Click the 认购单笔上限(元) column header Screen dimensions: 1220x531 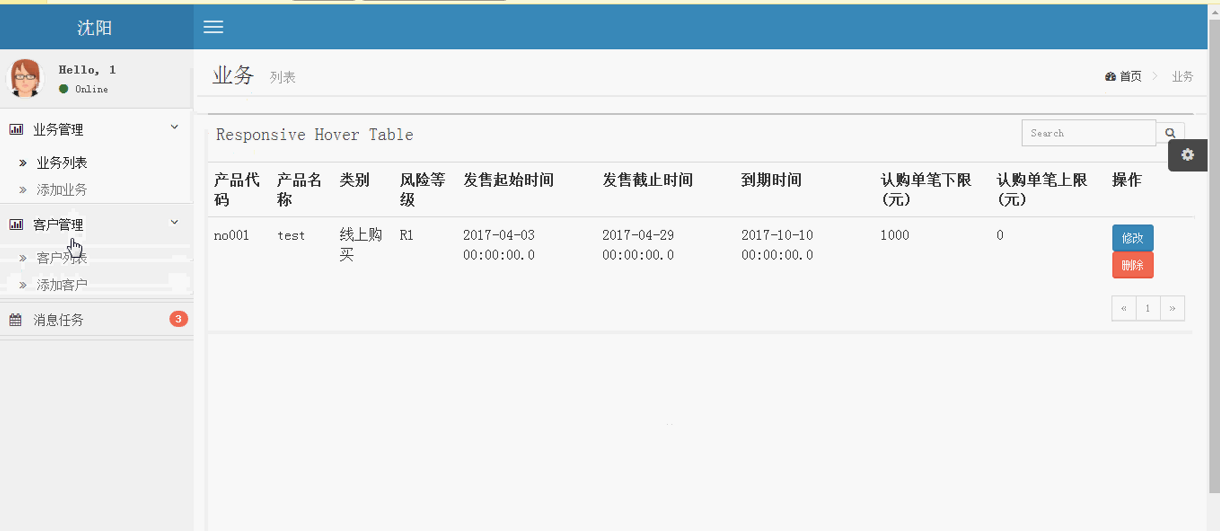(x=1042, y=190)
